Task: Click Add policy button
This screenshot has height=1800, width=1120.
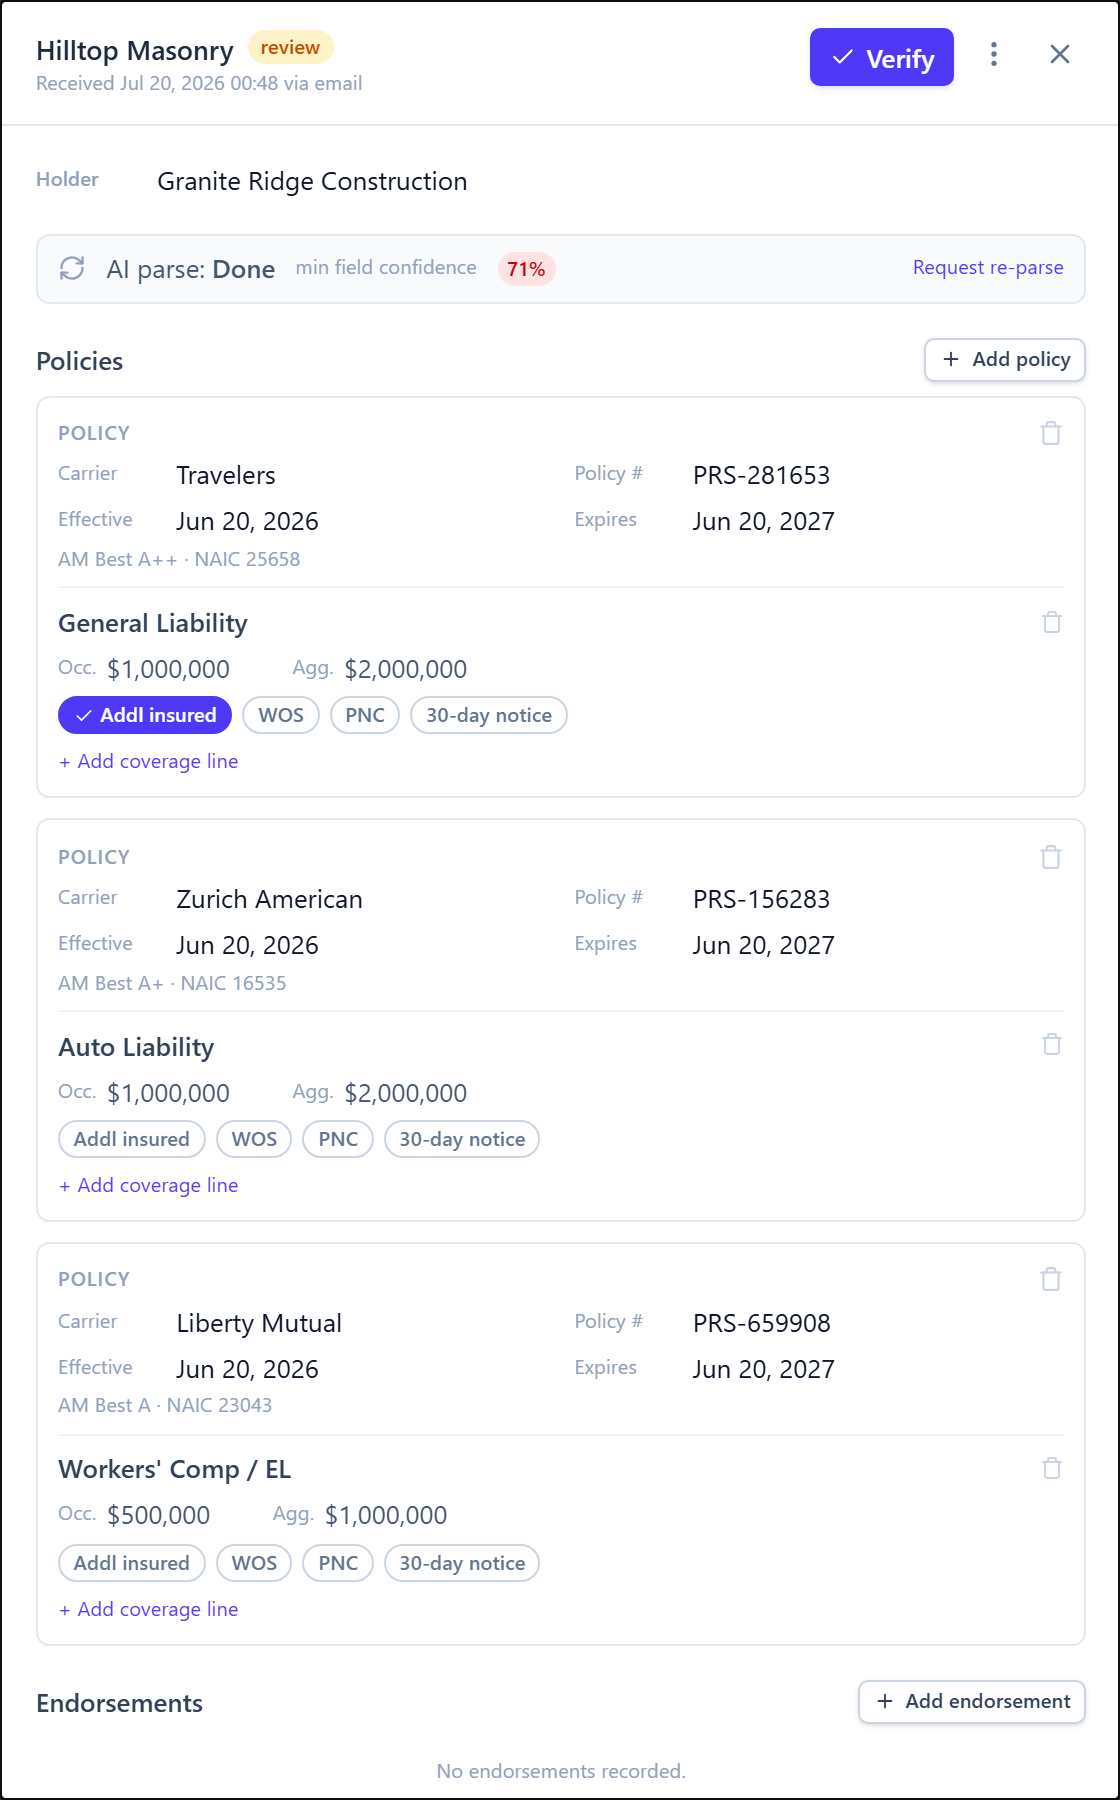Action: [1005, 359]
